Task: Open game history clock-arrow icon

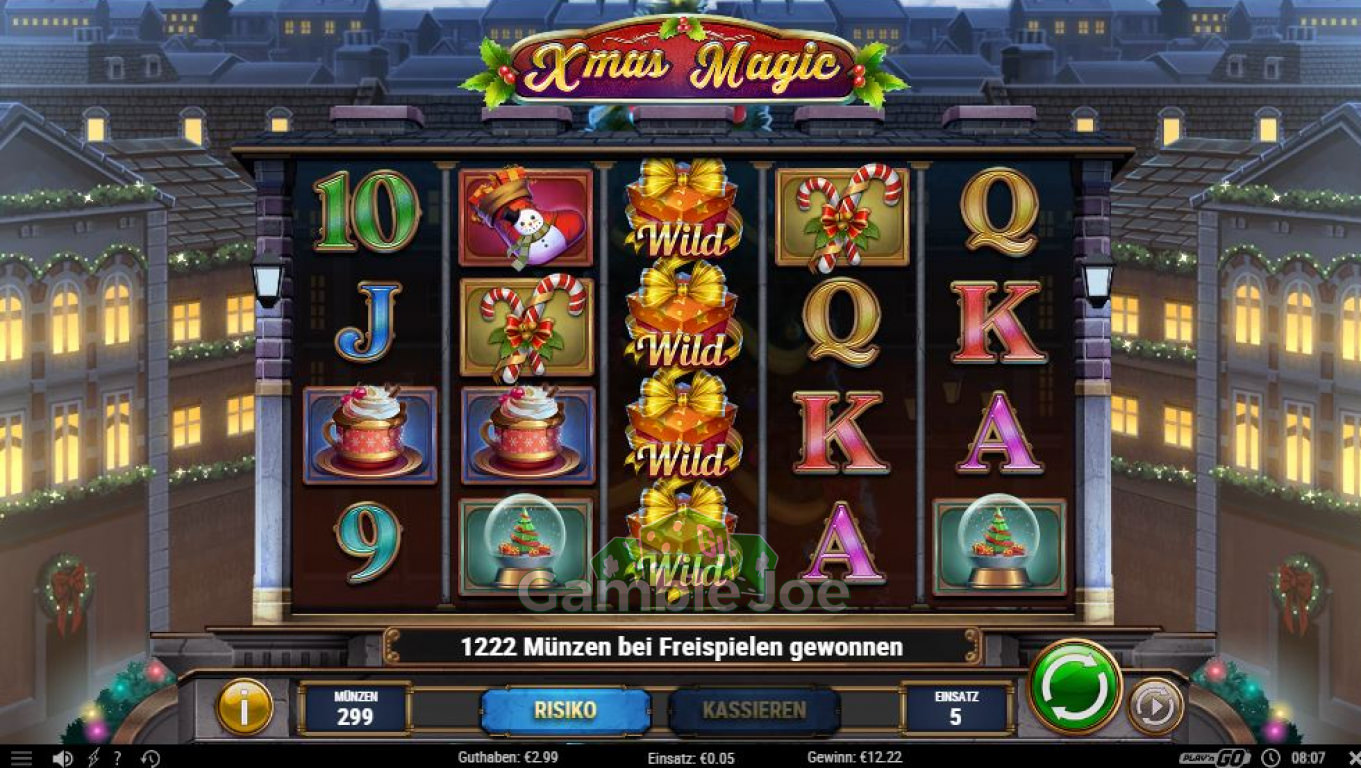Action: [x=150, y=758]
